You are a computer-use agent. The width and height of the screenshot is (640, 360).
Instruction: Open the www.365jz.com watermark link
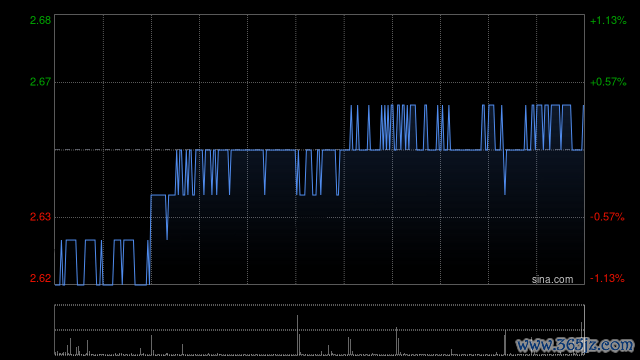pos(575,345)
